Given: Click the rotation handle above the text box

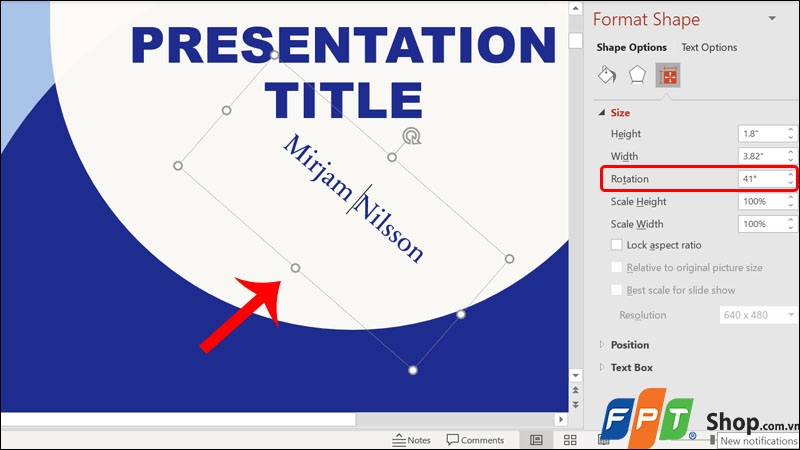Looking at the screenshot, I should tap(411, 136).
